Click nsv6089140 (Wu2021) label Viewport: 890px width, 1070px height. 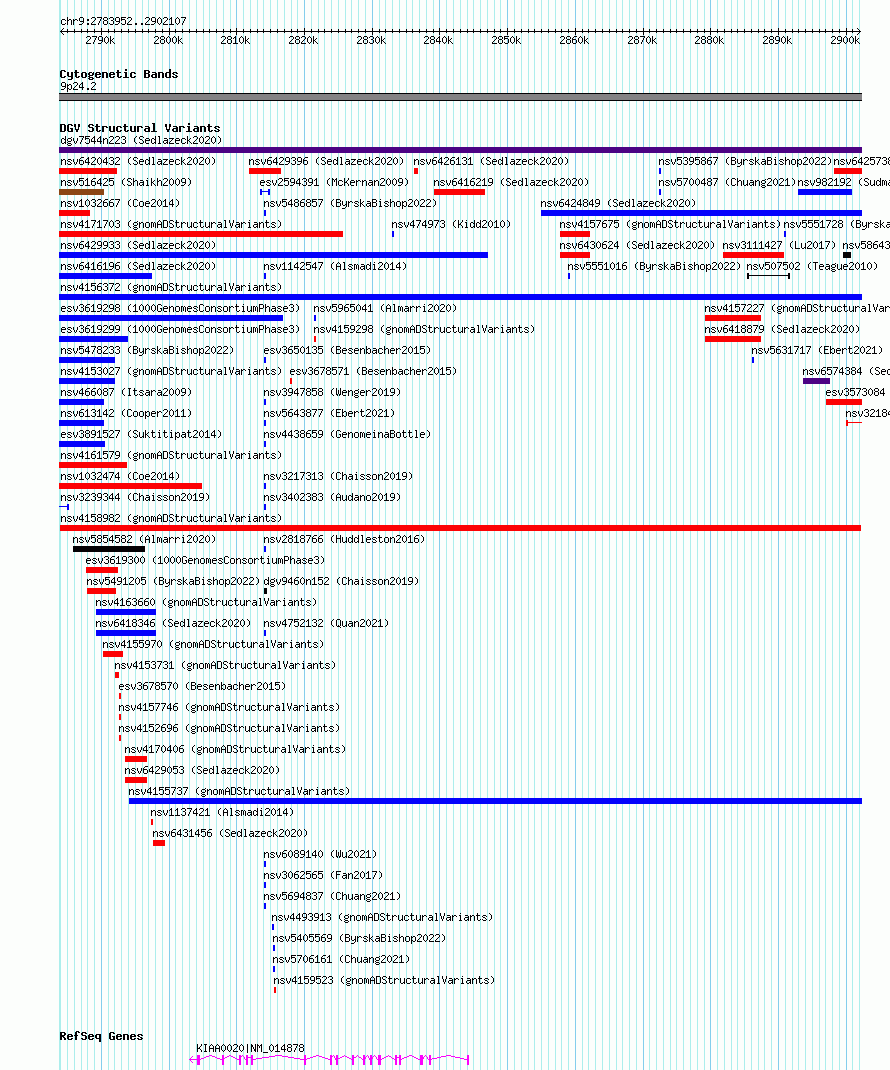pos(320,854)
